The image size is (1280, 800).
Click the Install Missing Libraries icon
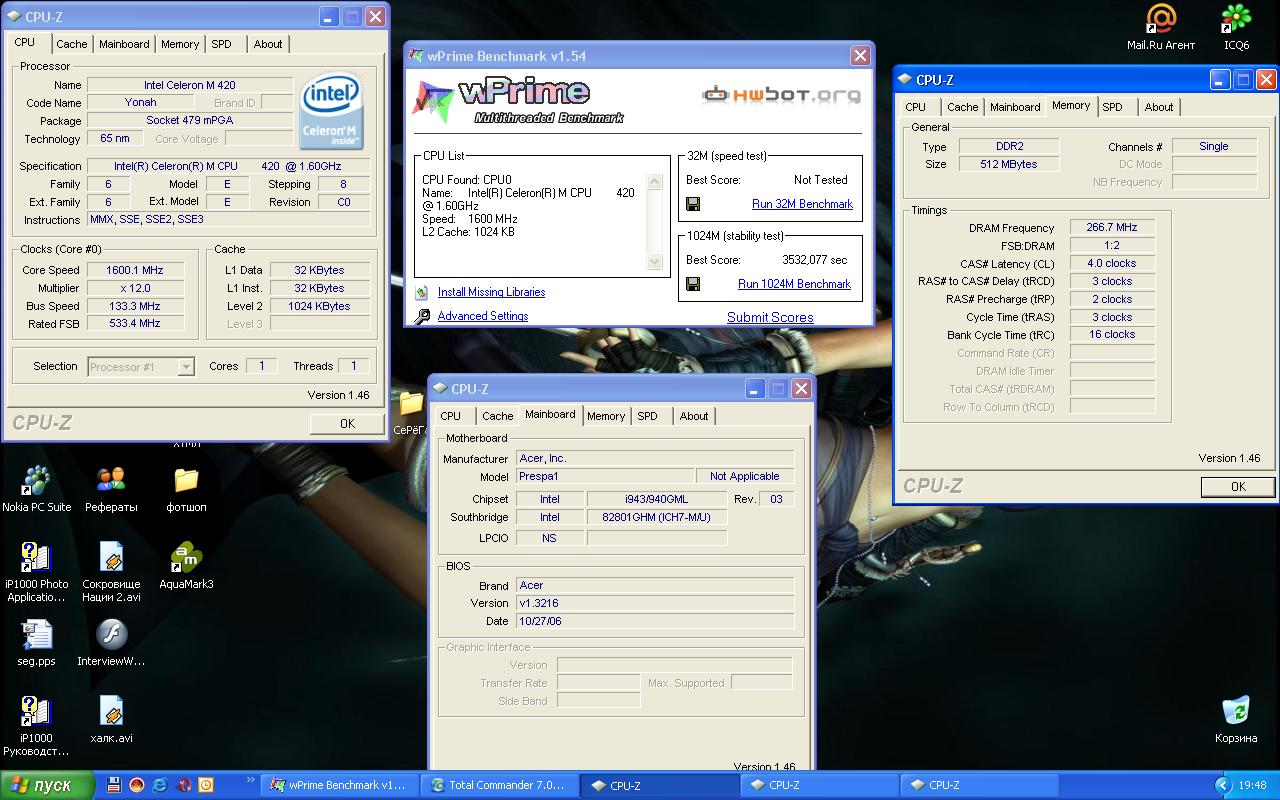coord(422,292)
